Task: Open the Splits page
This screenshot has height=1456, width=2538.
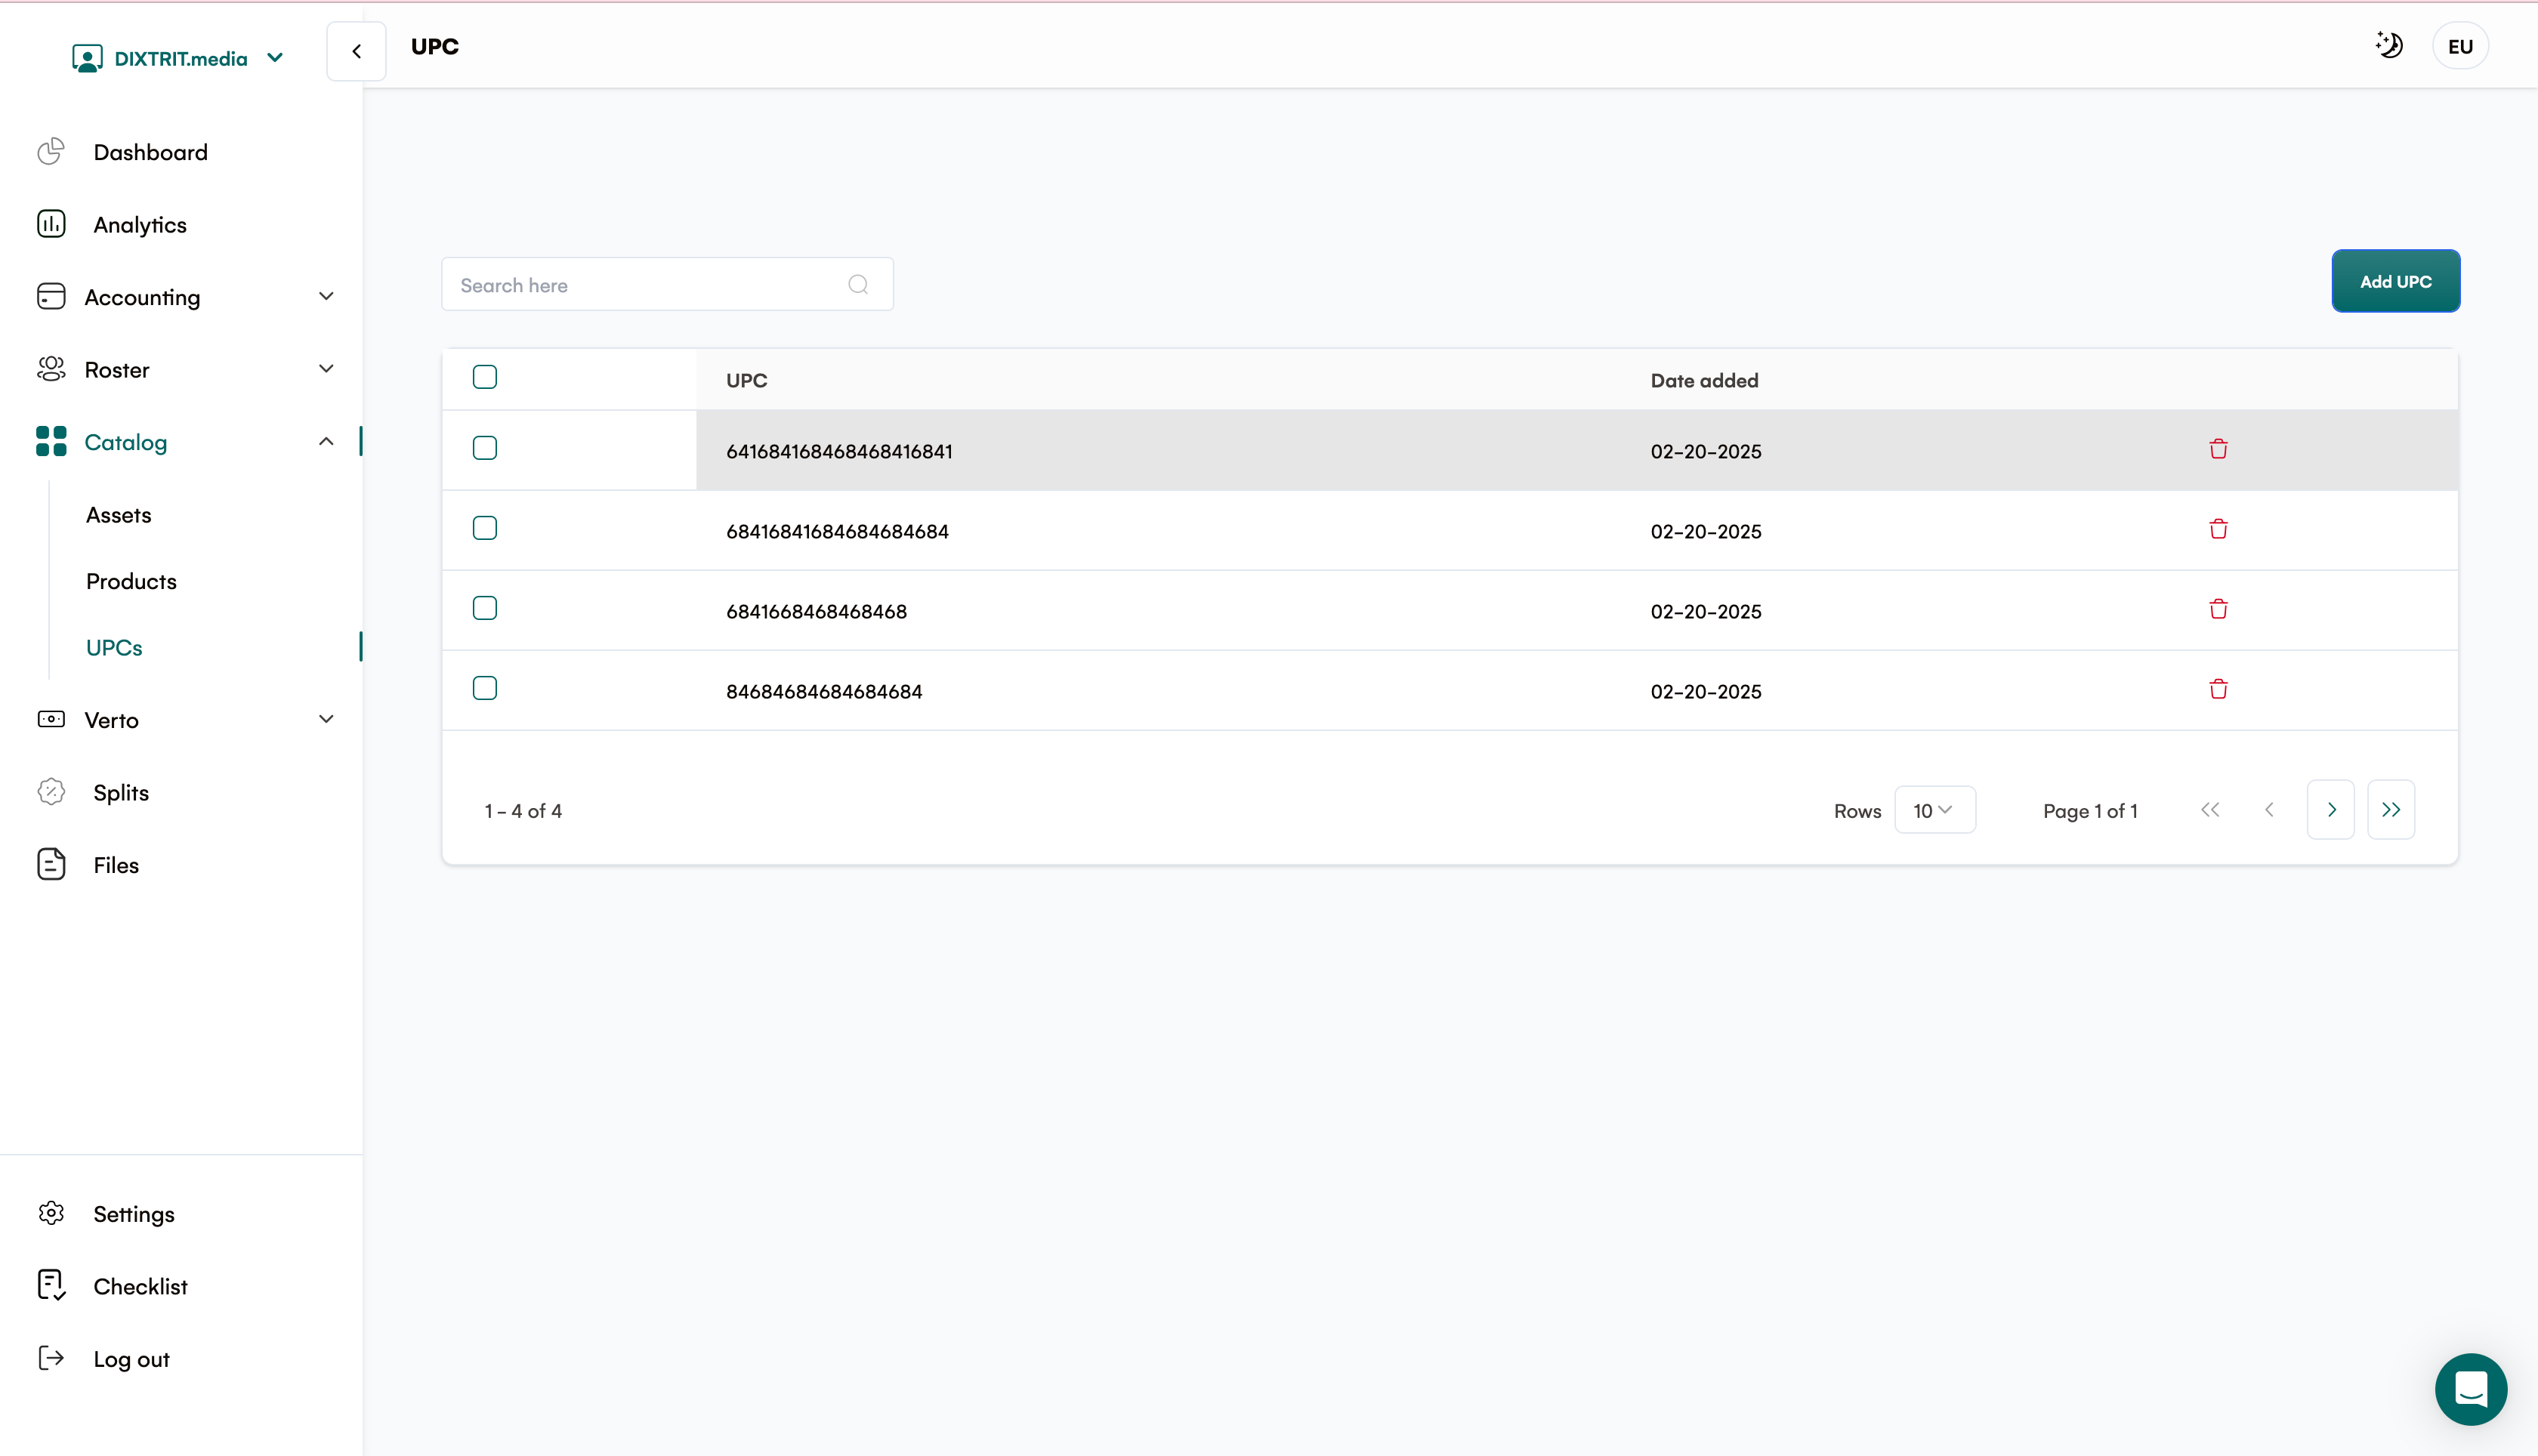Action: (121, 793)
